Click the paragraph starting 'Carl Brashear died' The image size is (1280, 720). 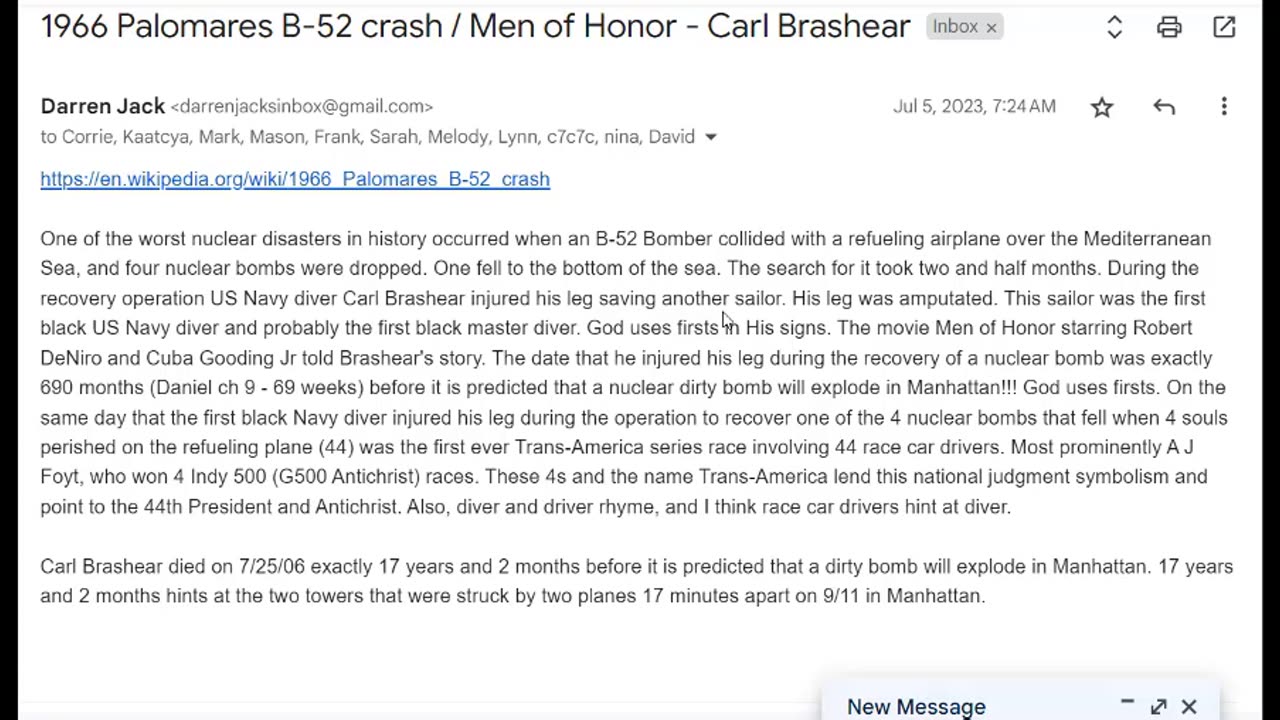636,581
